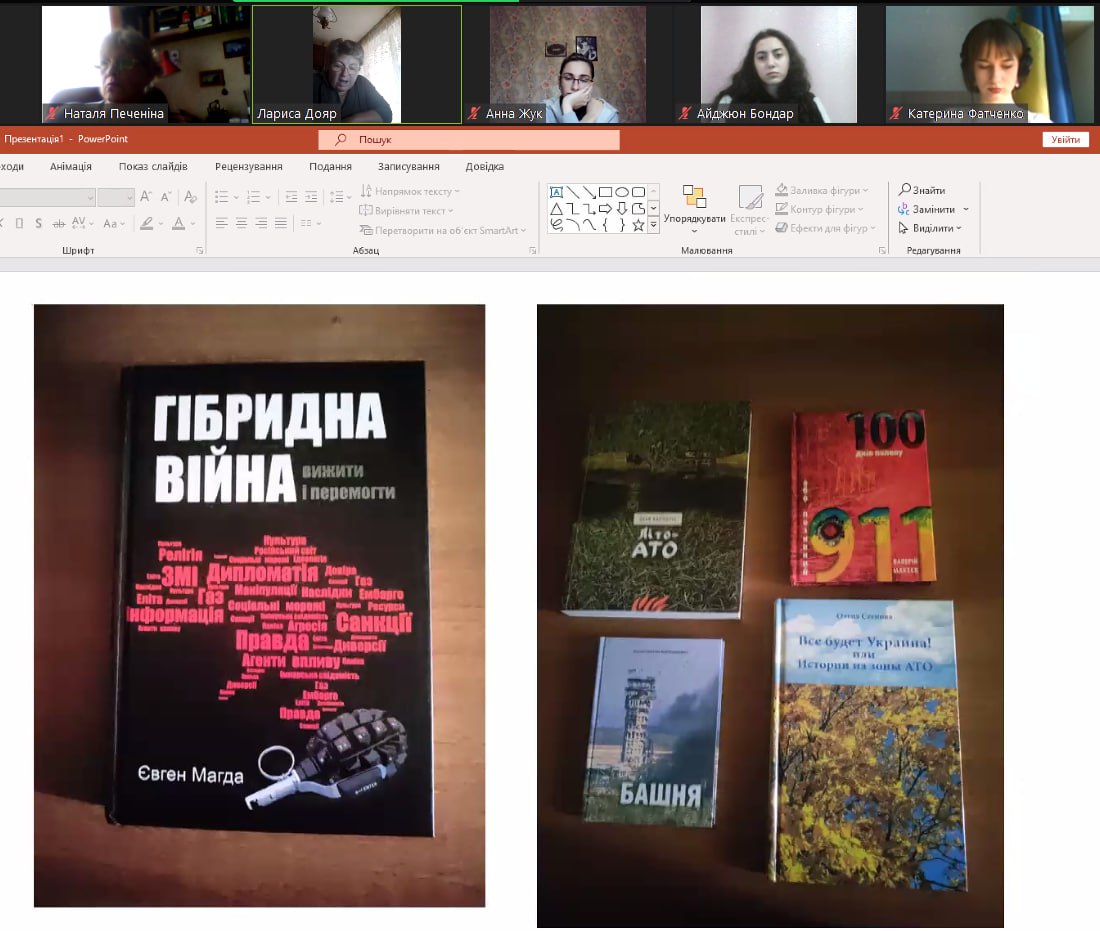Open Ефекти для фігур effects menu
Screen dimensions: 1100x931
point(825,228)
